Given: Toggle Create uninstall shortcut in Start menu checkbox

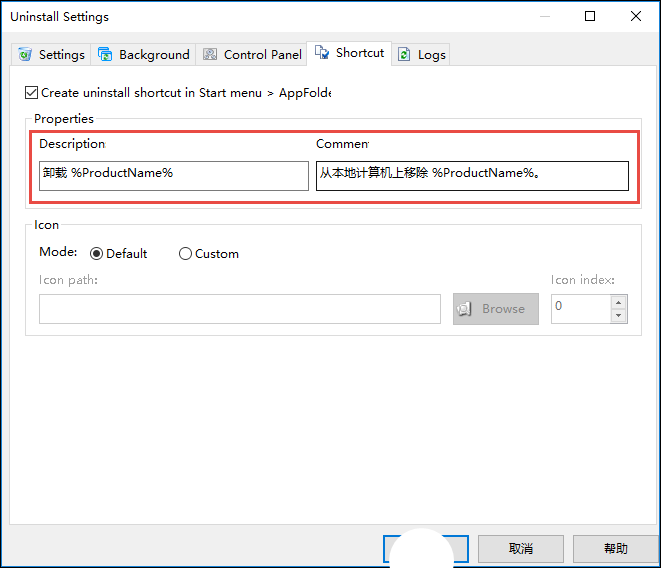Looking at the screenshot, I should [32, 92].
